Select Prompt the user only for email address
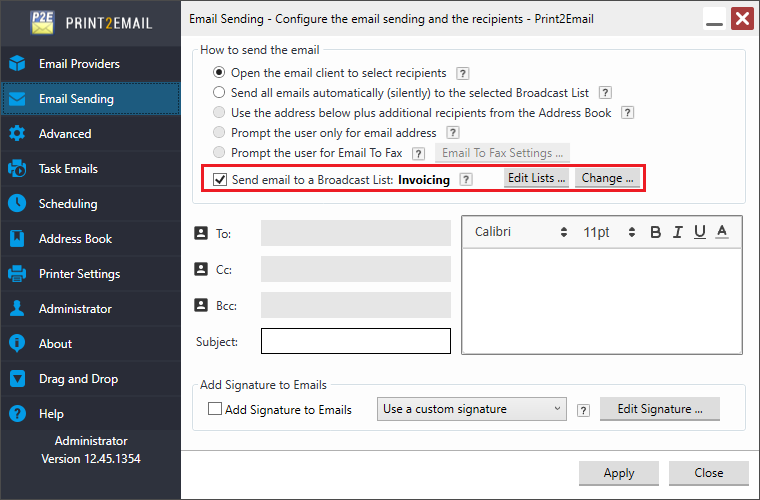The image size is (760, 500). click(x=219, y=132)
